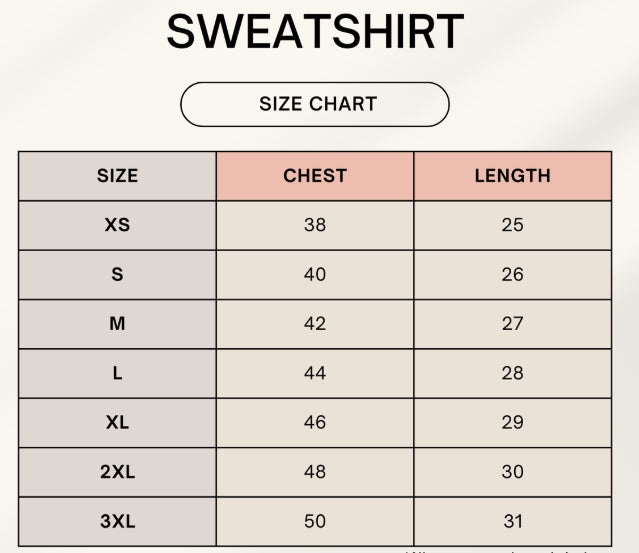Select the CHEST column header
This screenshot has width=639, height=553.
click(x=315, y=176)
